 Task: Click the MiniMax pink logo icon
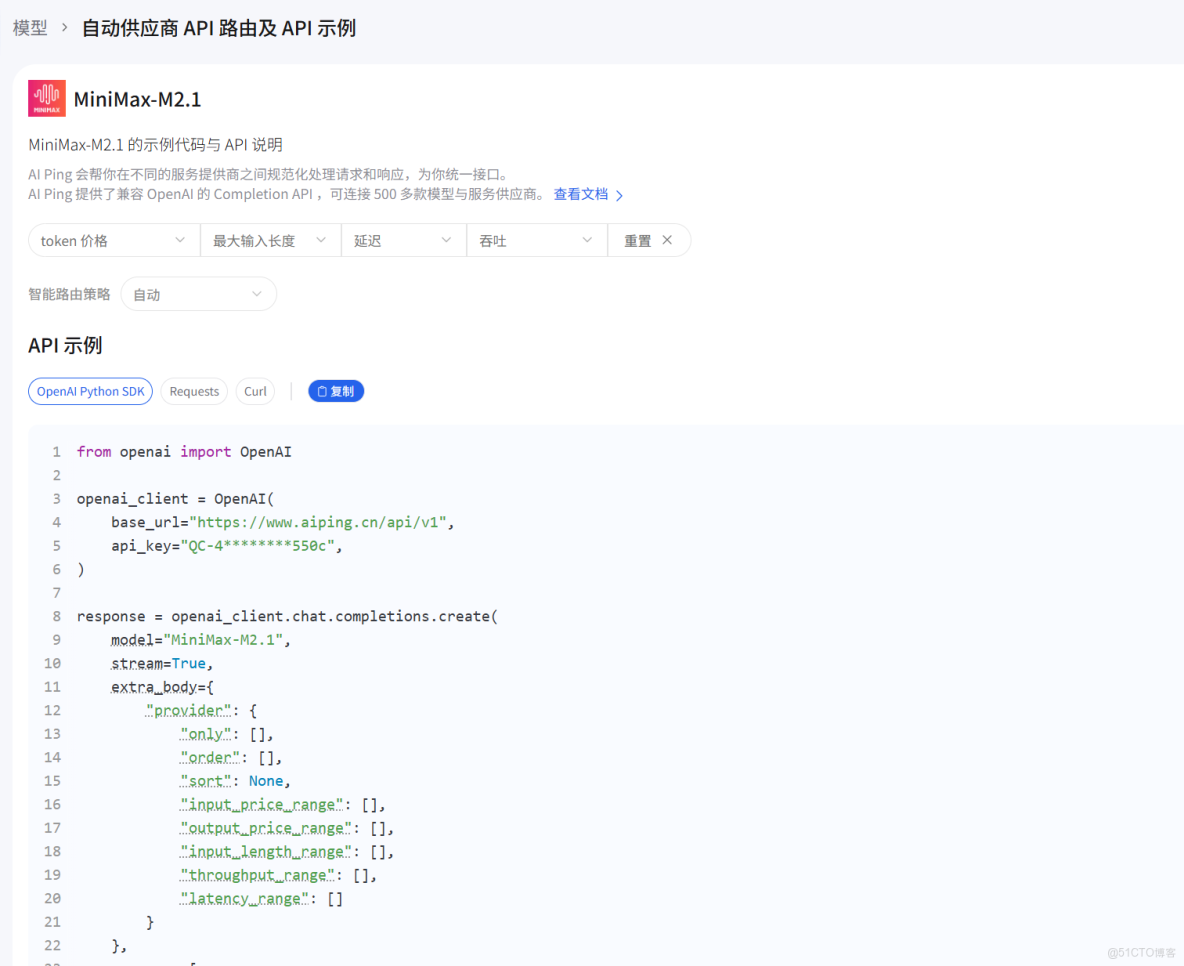coord(46,98)
